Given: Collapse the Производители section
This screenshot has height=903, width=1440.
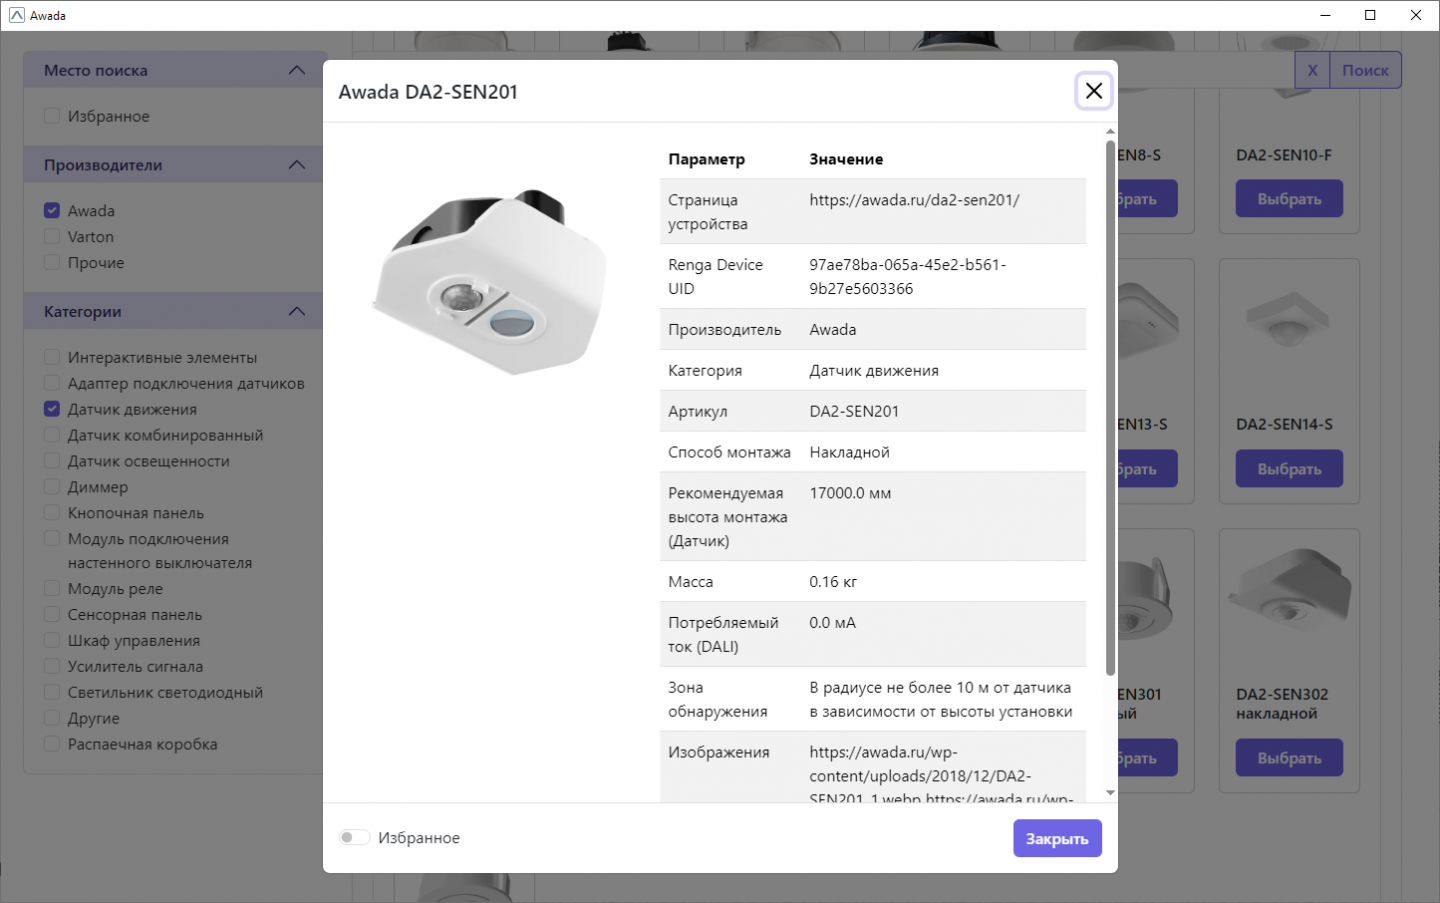Looking at the screenshot, I should pos(297,165).
